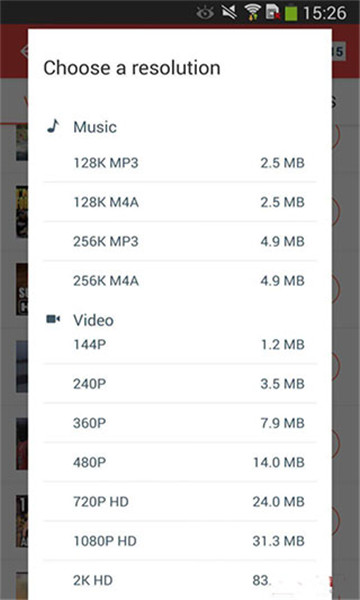The width and height of the screenshot is (360, 600).
Task: Tap the muted sound status icon
Action: click(x=228, y=13)
